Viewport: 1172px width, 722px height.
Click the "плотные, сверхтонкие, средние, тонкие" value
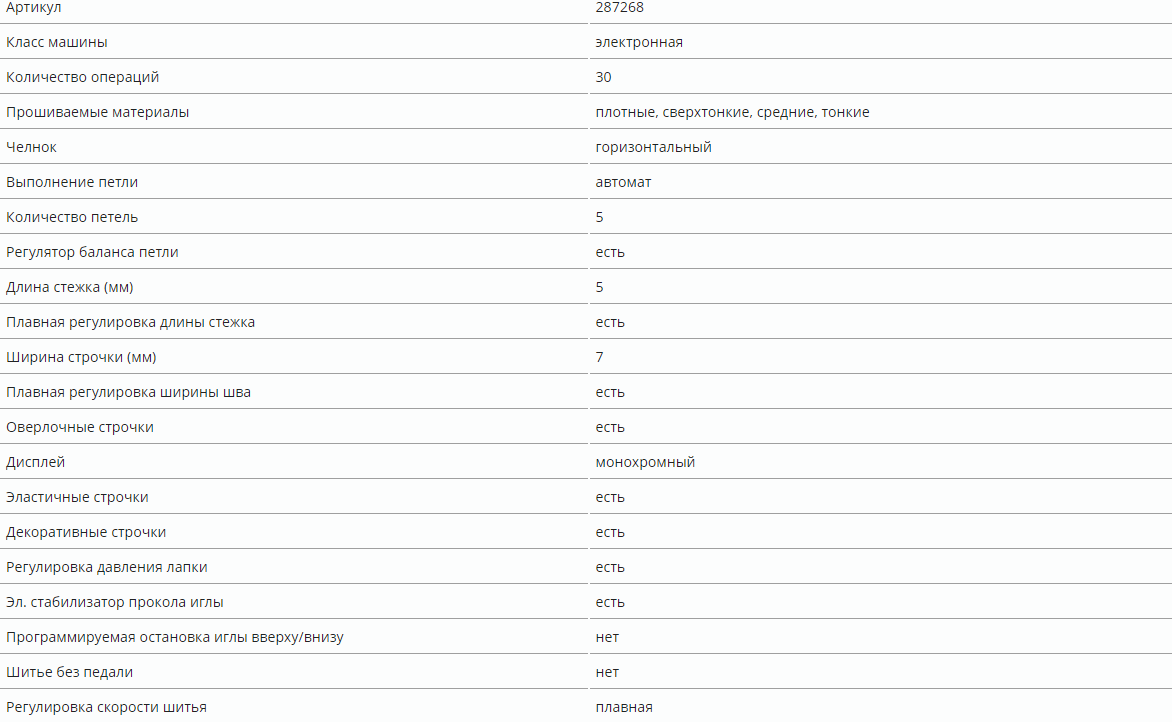point(732,113)
